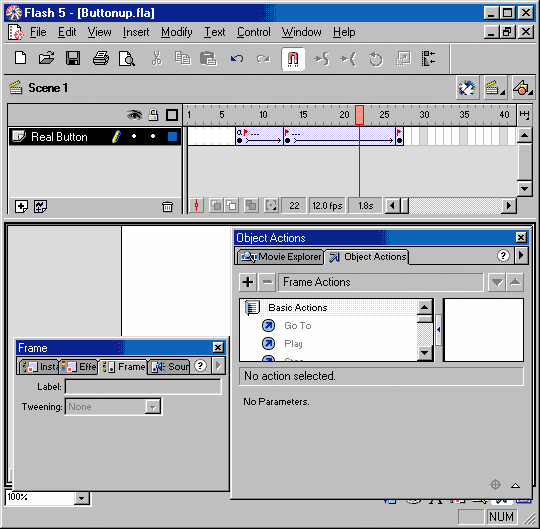Toggle the Snap to Objects magnet icon
Image resolution: width=540 pixels, height=529 pixels.
293,59
